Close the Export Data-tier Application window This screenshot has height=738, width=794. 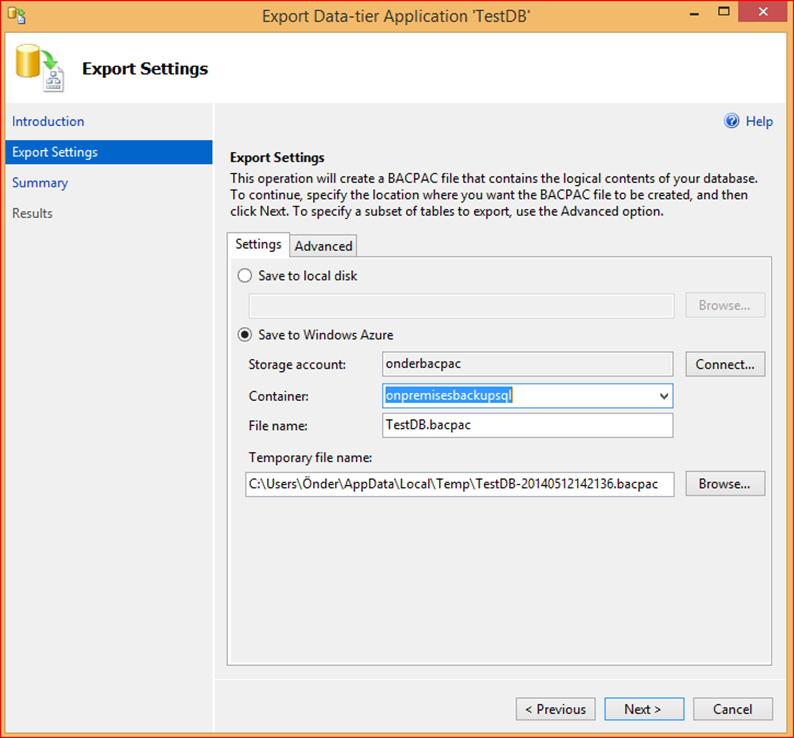tap(763, 12)
